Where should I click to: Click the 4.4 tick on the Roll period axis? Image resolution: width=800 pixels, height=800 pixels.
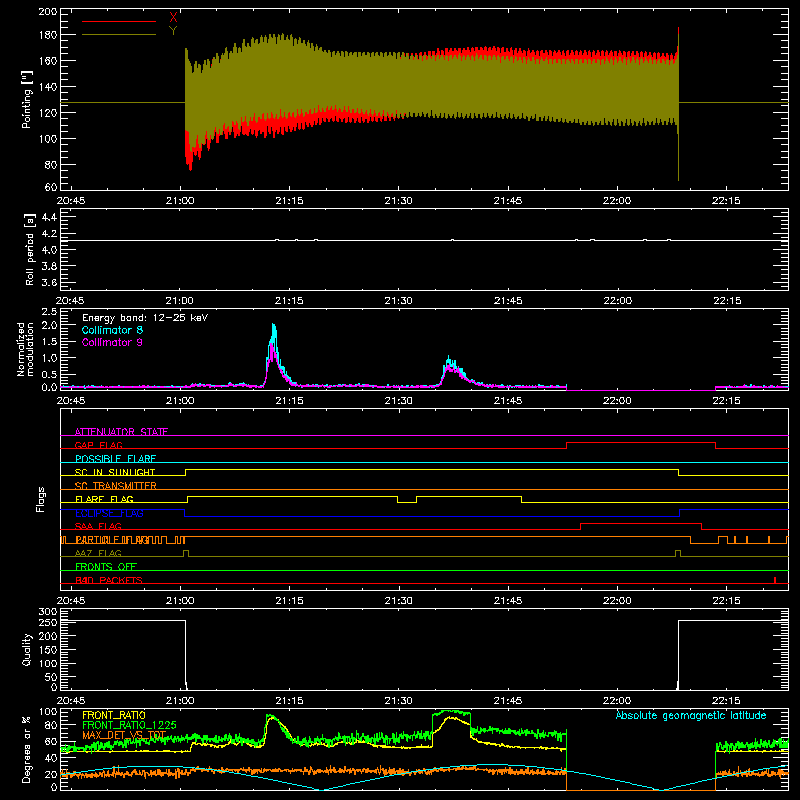[49, 217]
